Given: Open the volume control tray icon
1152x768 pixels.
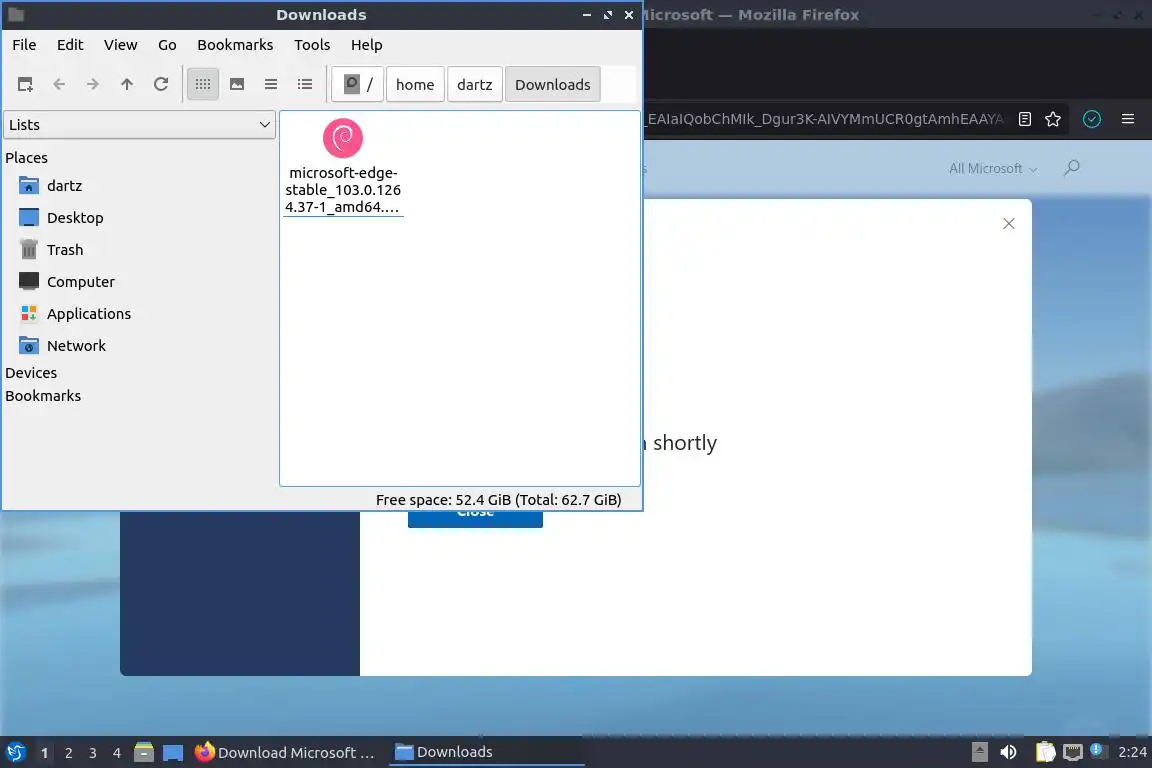Looking at the screenshot, I should tap(1009, 752).
